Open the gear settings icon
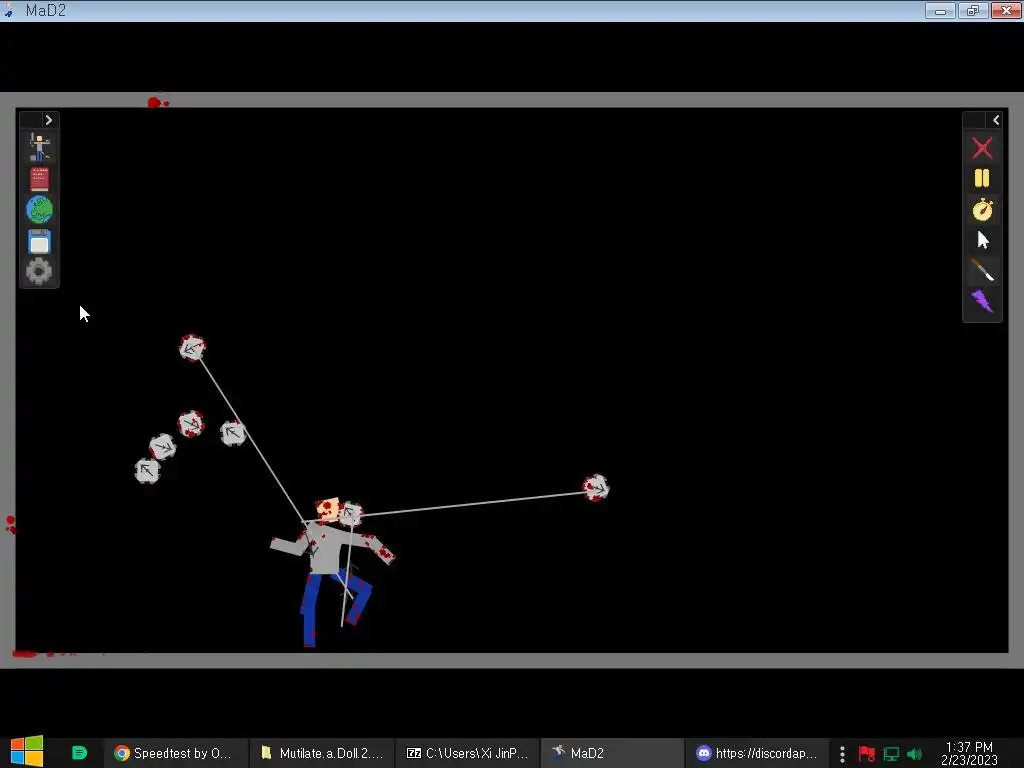The width and height of the screenshot is (1024, 768). coord(39,271)
